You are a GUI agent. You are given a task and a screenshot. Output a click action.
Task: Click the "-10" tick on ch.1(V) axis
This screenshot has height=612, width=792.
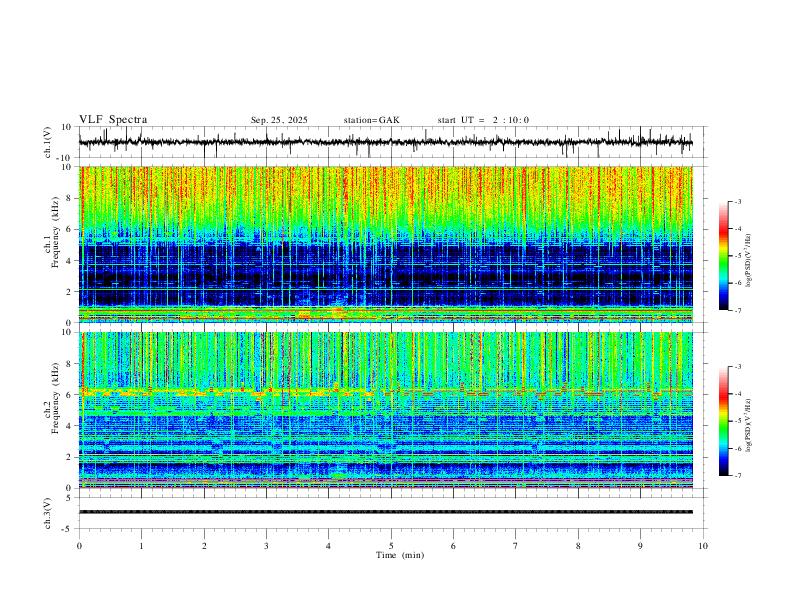click(66, 158)
